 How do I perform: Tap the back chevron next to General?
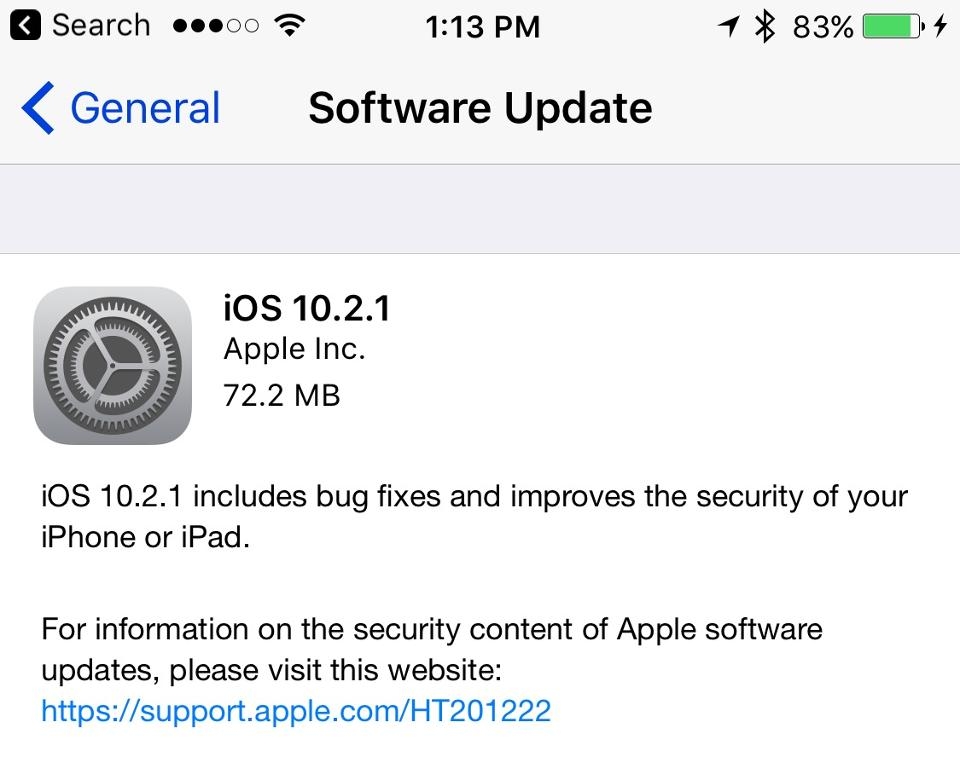[x=36, y=107]
